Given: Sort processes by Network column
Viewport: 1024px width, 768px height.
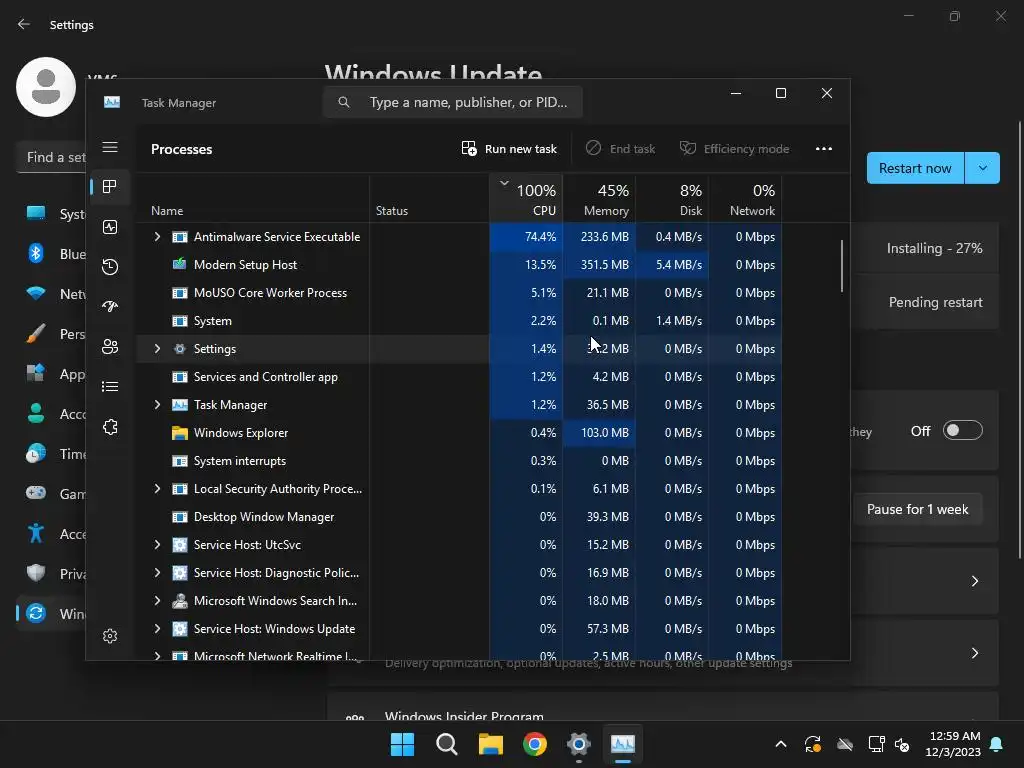Looking at the screenshot, I should click(745, 199).
